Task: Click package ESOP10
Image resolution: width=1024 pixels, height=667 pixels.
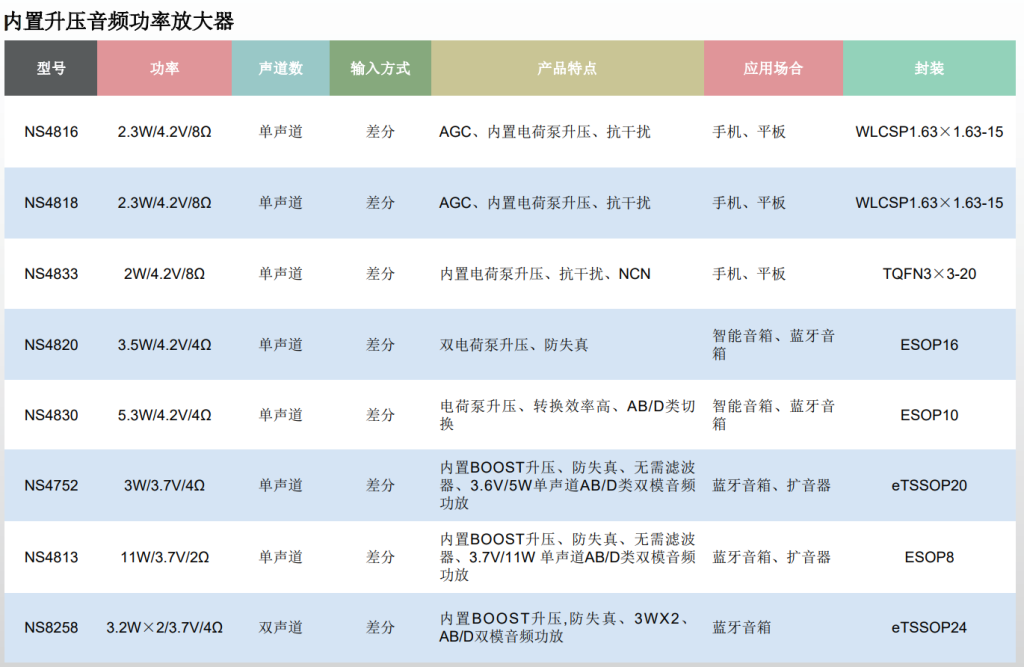Action: [x=929, y=415]
